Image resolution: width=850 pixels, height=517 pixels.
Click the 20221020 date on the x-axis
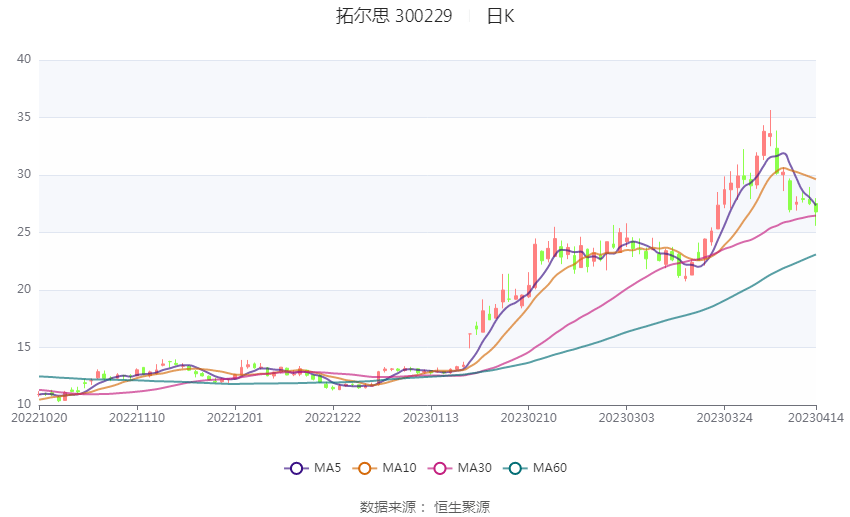[38, 418]
